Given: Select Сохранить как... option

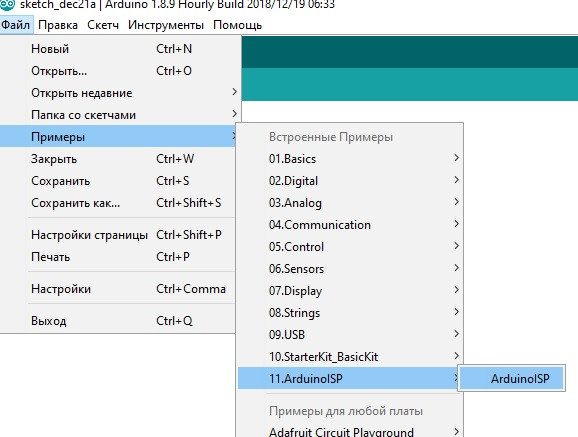Looking at the screenshot, I should (x=117, y=203).
